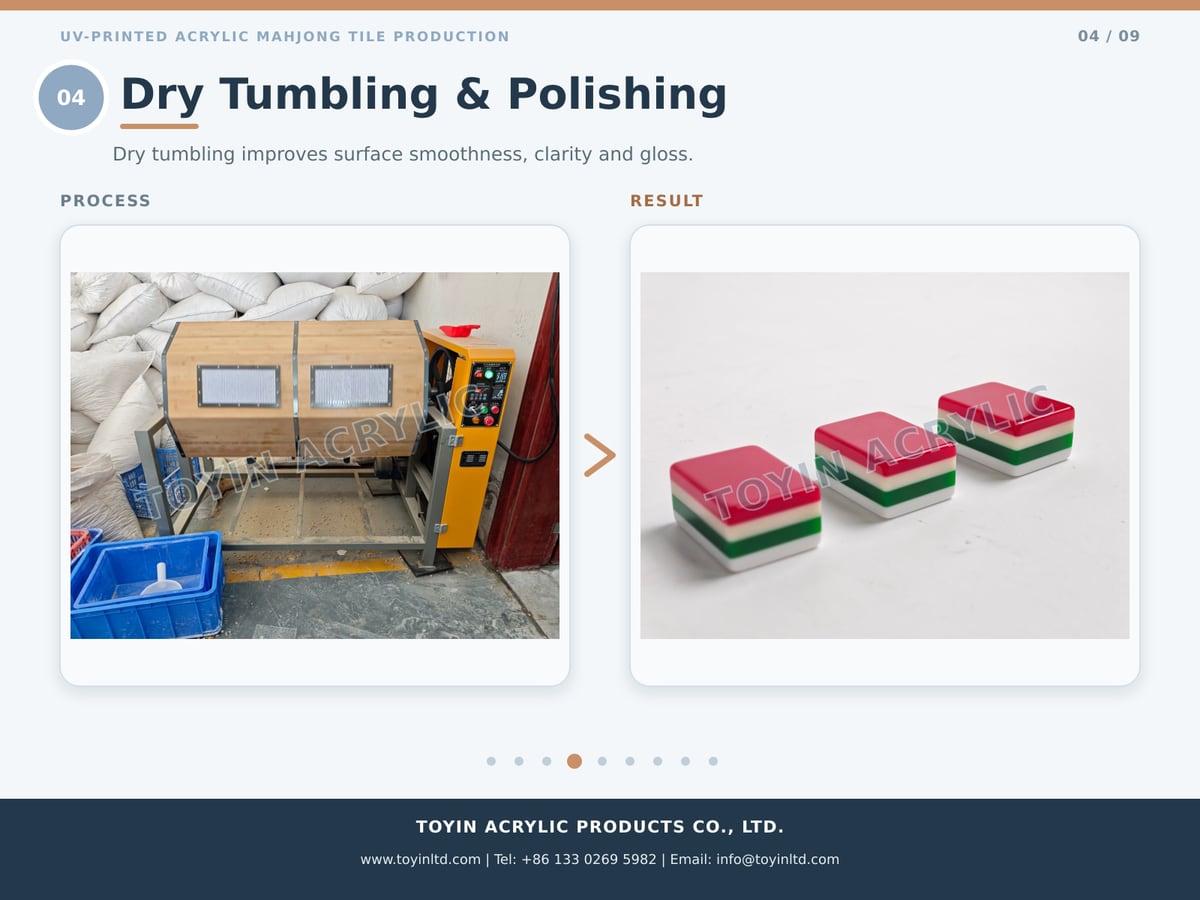1200x900 pixels.
Task: Go to the sixth pagination dot
Action: pos(630,761)
